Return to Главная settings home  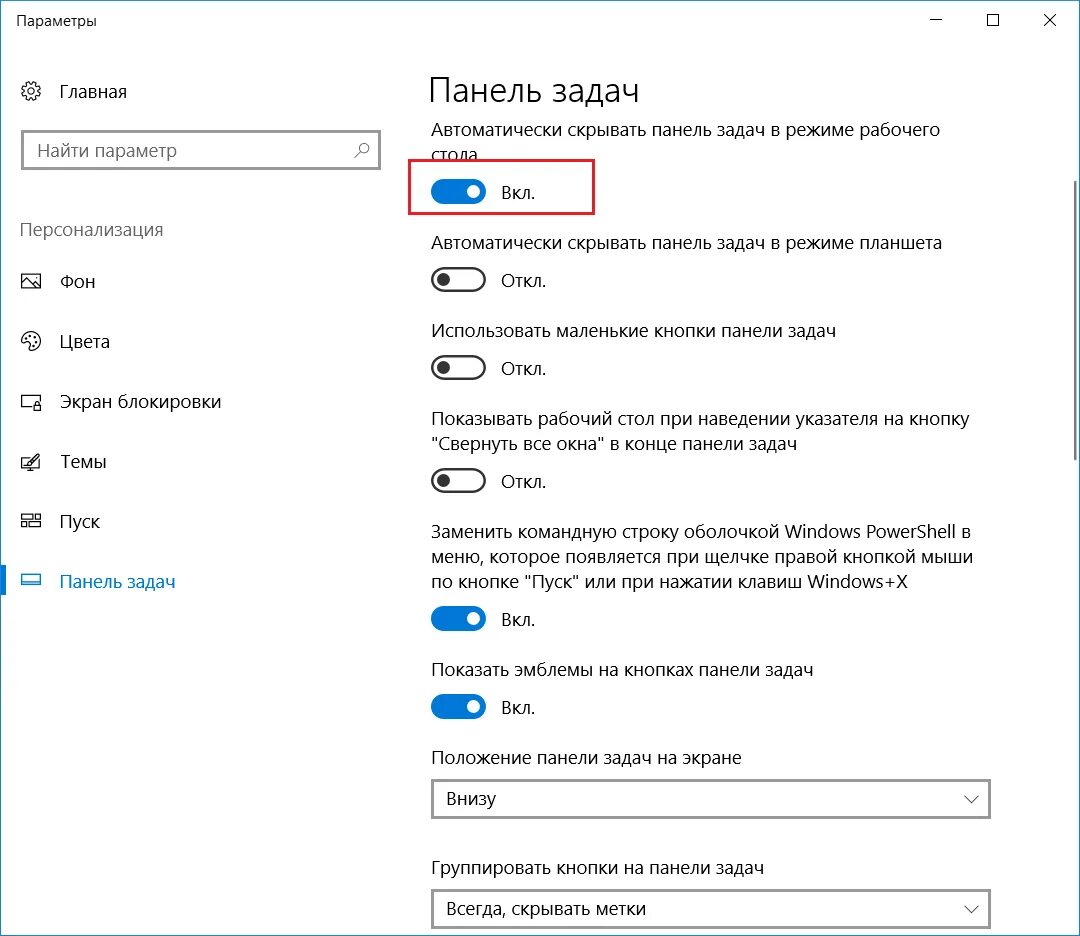point(92,92)
